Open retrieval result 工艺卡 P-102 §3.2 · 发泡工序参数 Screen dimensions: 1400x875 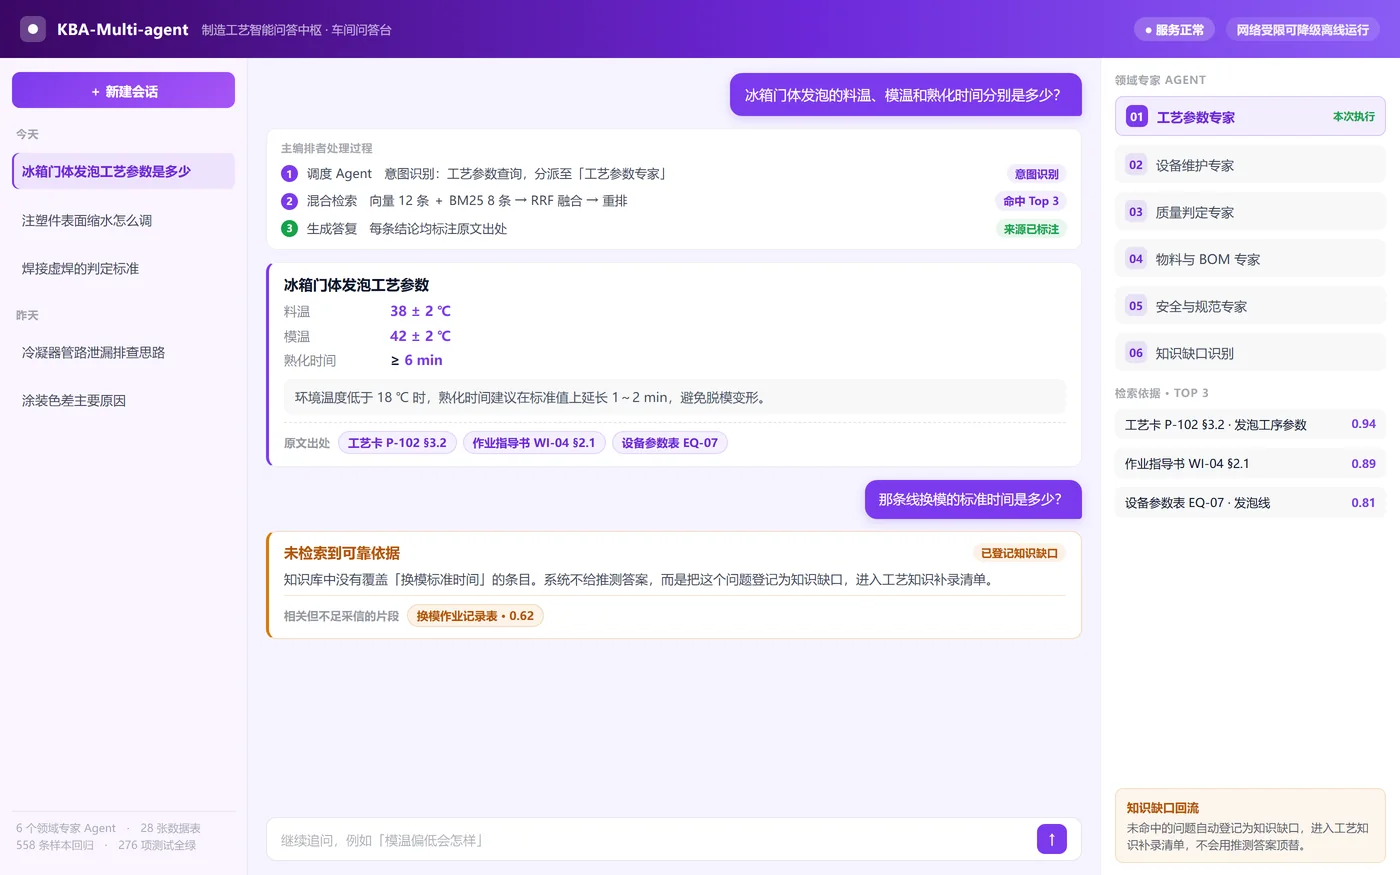(x=1250, y=424)
